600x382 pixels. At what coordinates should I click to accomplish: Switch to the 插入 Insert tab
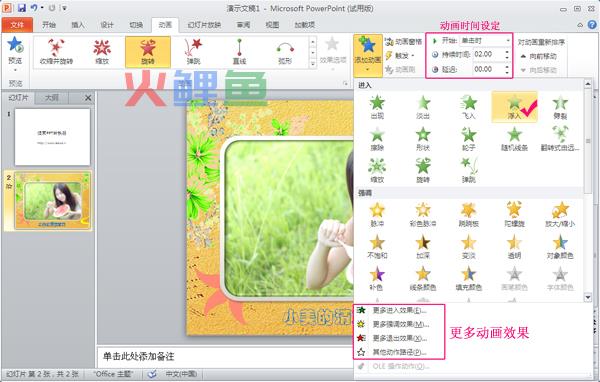point(78,25)
